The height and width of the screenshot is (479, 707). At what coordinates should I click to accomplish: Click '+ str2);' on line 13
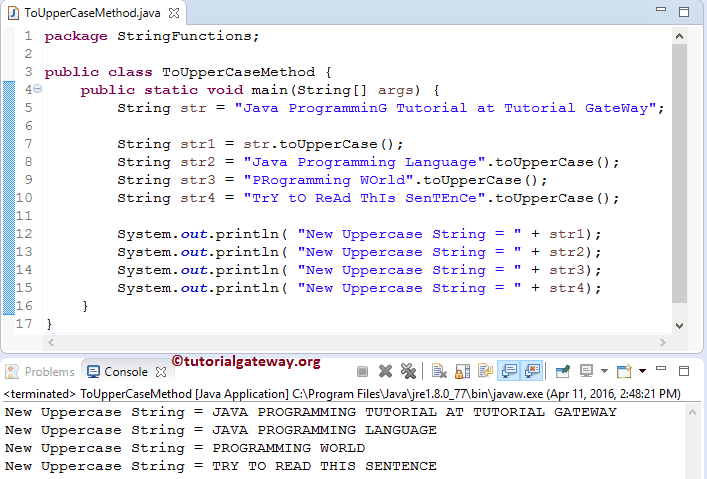point(566,252)
